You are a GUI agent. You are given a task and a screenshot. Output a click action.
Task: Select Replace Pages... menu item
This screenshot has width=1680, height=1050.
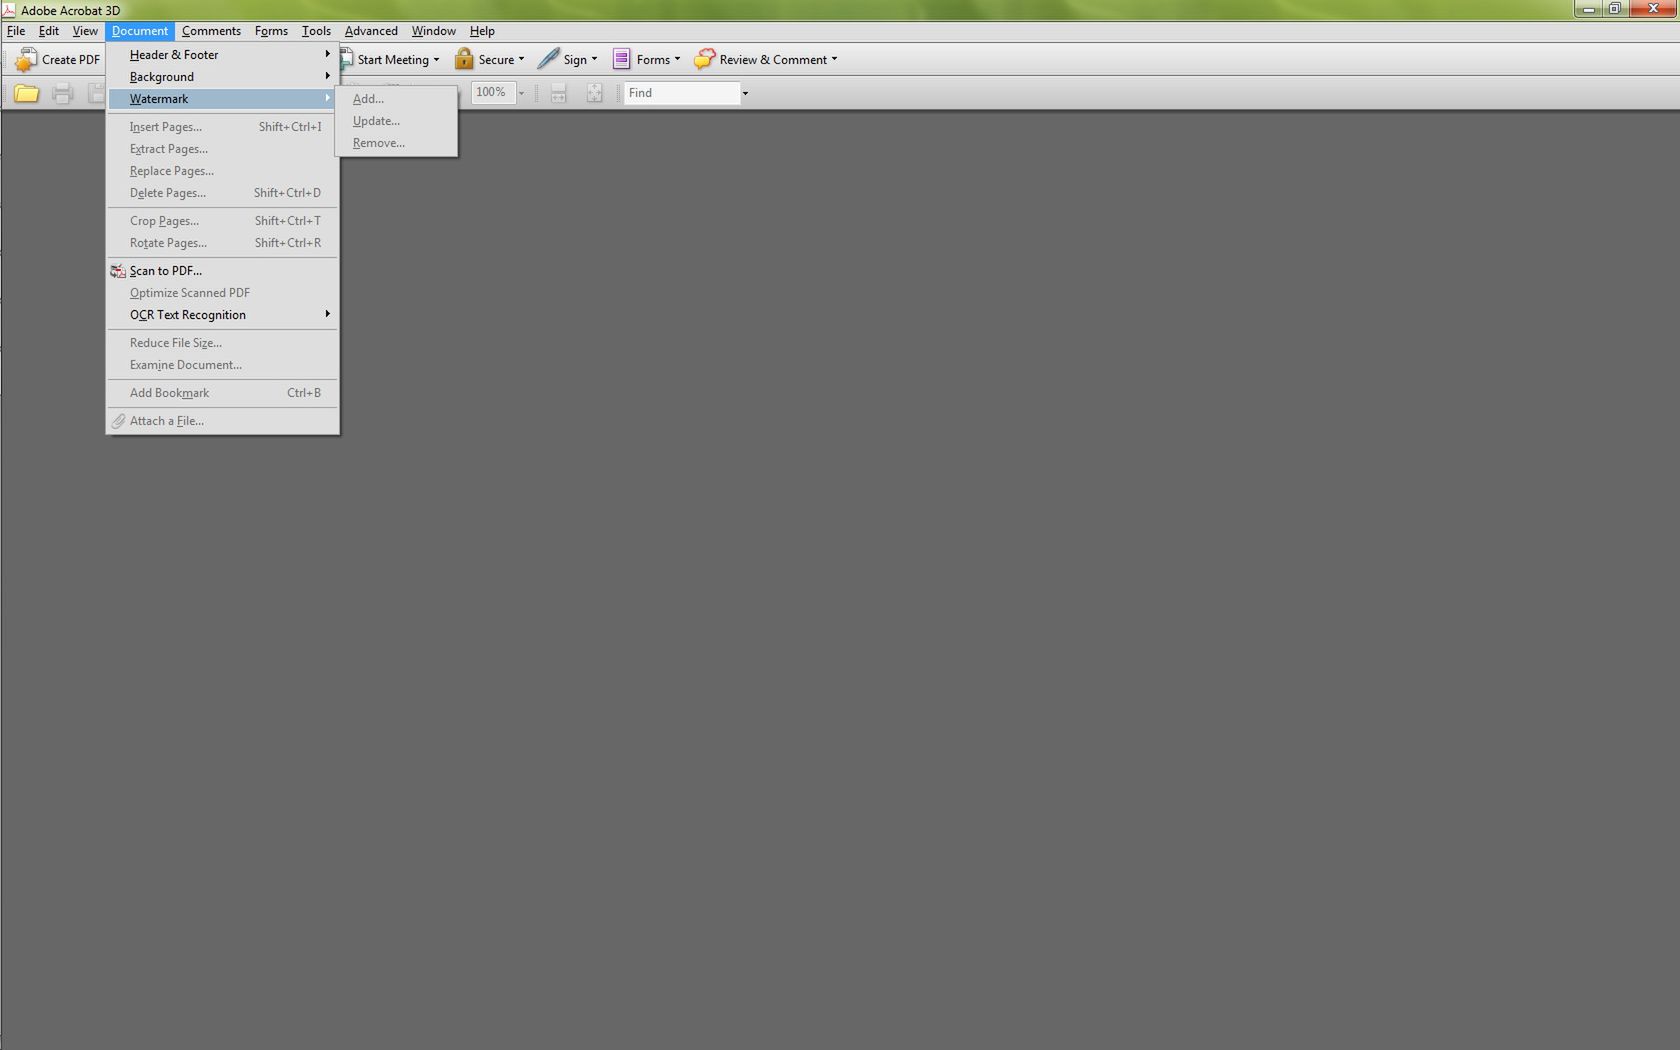222,171
